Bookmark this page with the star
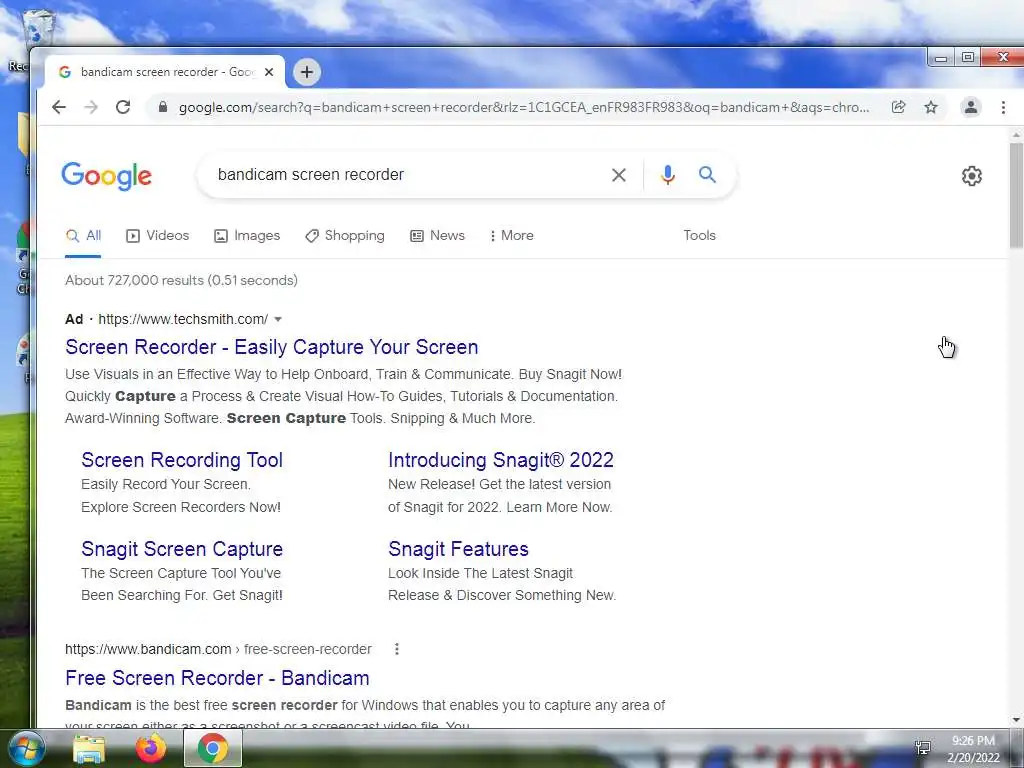The image size is (1024, 768). [x=931, y=107]
